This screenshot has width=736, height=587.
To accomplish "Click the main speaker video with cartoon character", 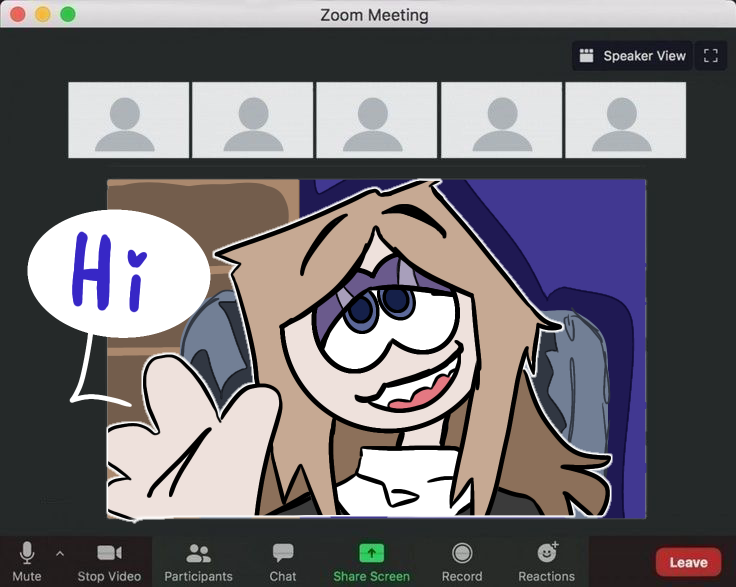I will [400, 350].
